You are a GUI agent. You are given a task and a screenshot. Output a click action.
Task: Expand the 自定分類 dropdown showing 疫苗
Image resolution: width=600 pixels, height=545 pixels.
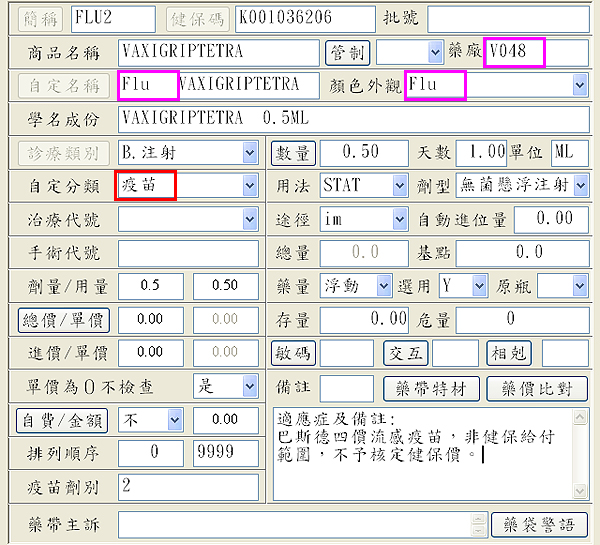coord(250,186)
